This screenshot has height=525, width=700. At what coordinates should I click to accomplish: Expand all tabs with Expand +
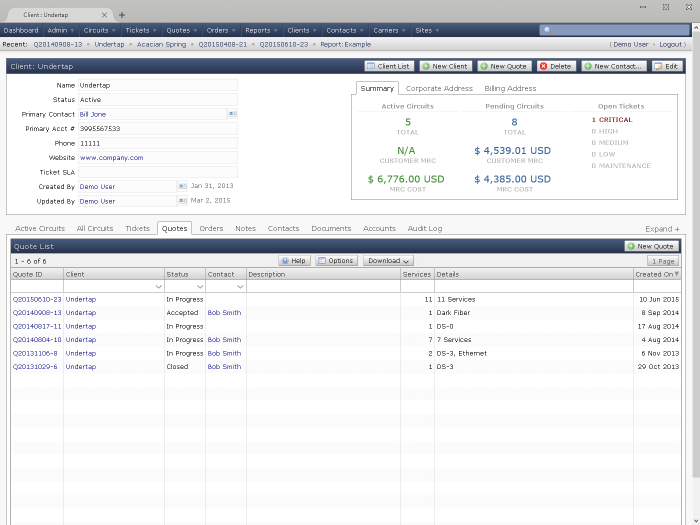click(664, 229)
